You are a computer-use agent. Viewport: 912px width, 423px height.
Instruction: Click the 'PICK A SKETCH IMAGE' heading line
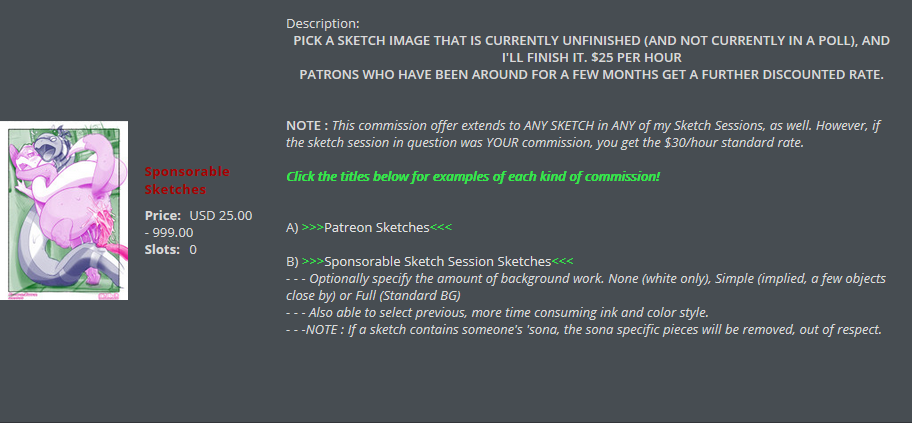point(590,41)
